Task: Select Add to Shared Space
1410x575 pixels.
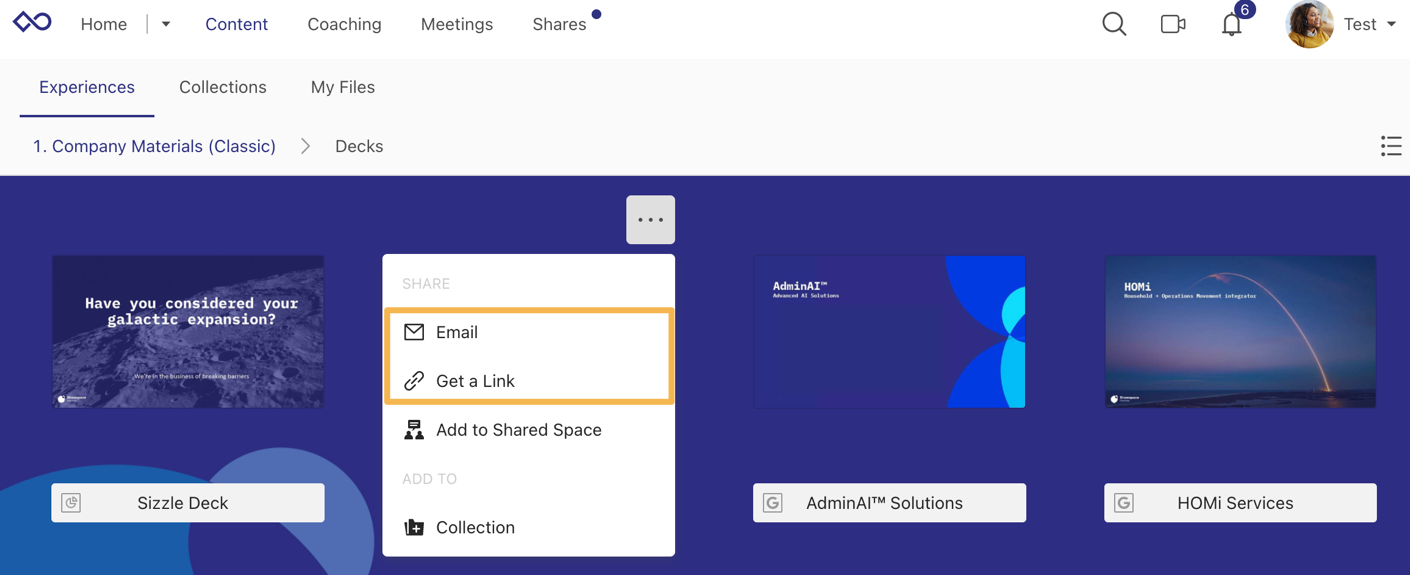Action: tap(529, 430)
